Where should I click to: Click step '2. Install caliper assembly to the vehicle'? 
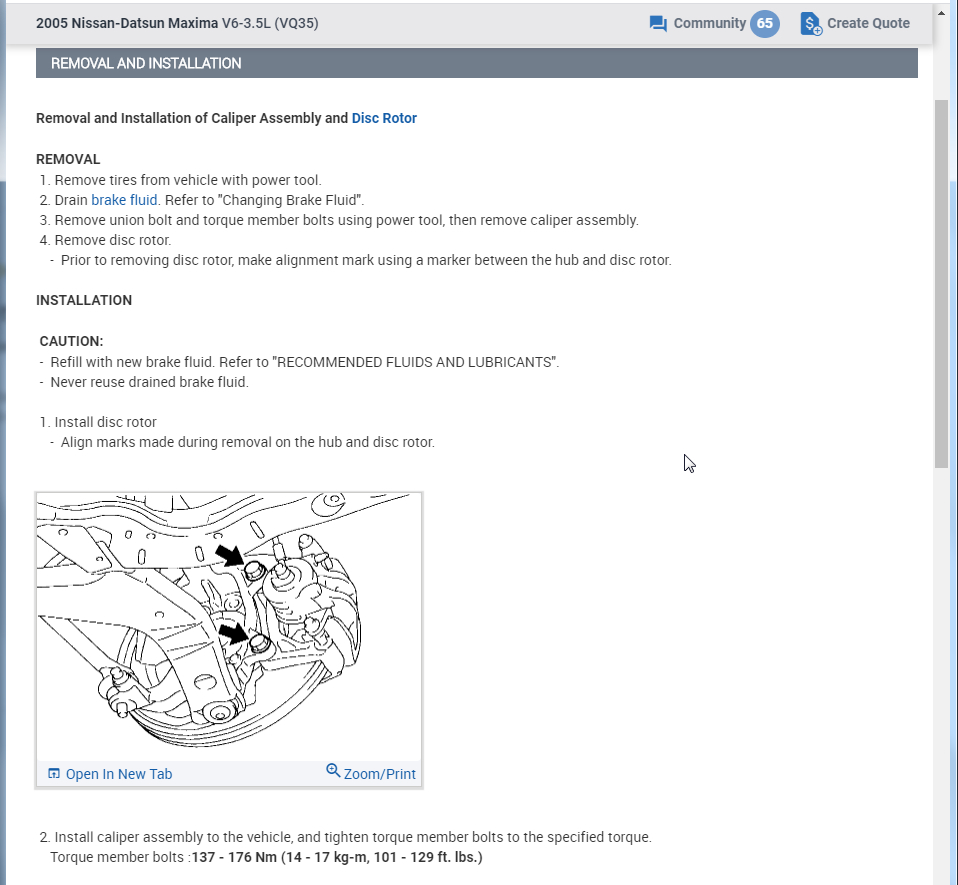coord(346,837)
